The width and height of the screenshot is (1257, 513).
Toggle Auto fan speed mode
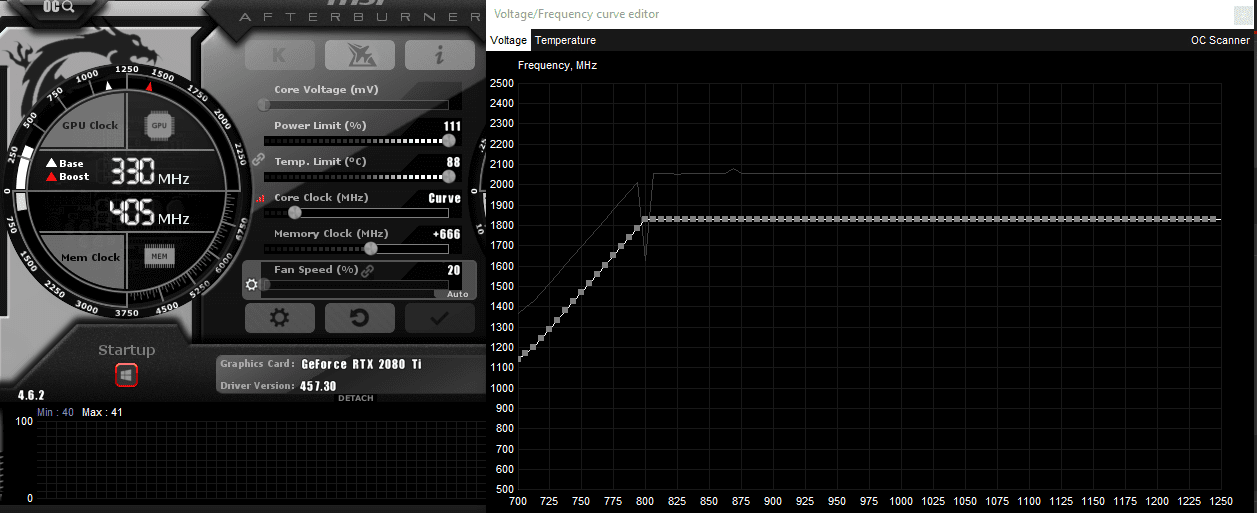pyautogui.click(x=456, y=294)
